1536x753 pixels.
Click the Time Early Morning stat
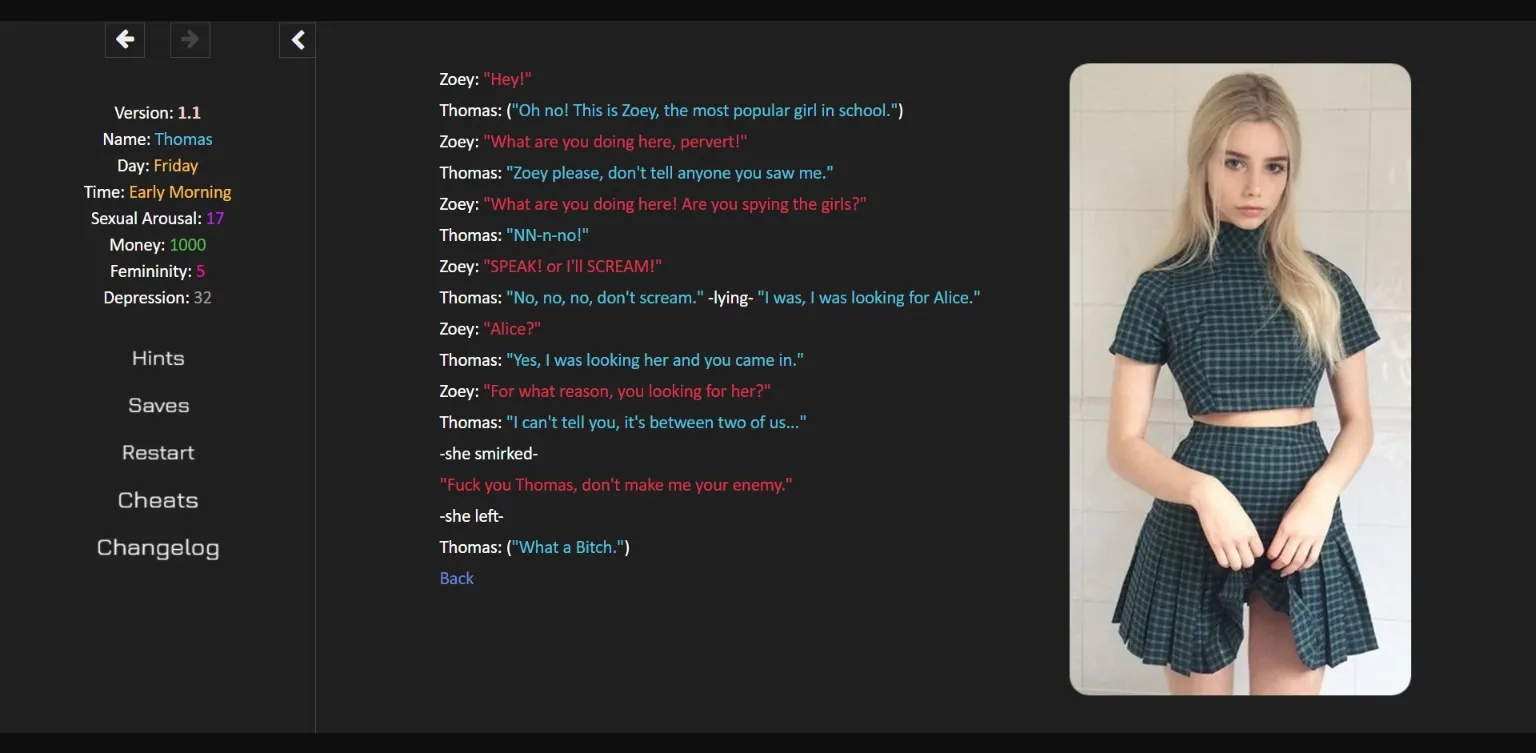(157, 192)
